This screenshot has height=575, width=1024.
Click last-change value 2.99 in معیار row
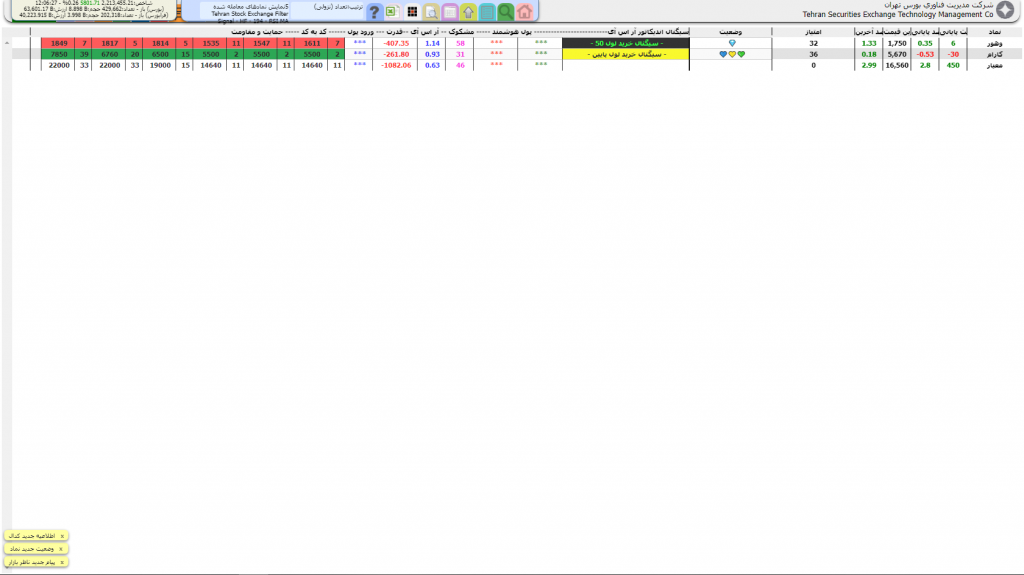(869, 65)
